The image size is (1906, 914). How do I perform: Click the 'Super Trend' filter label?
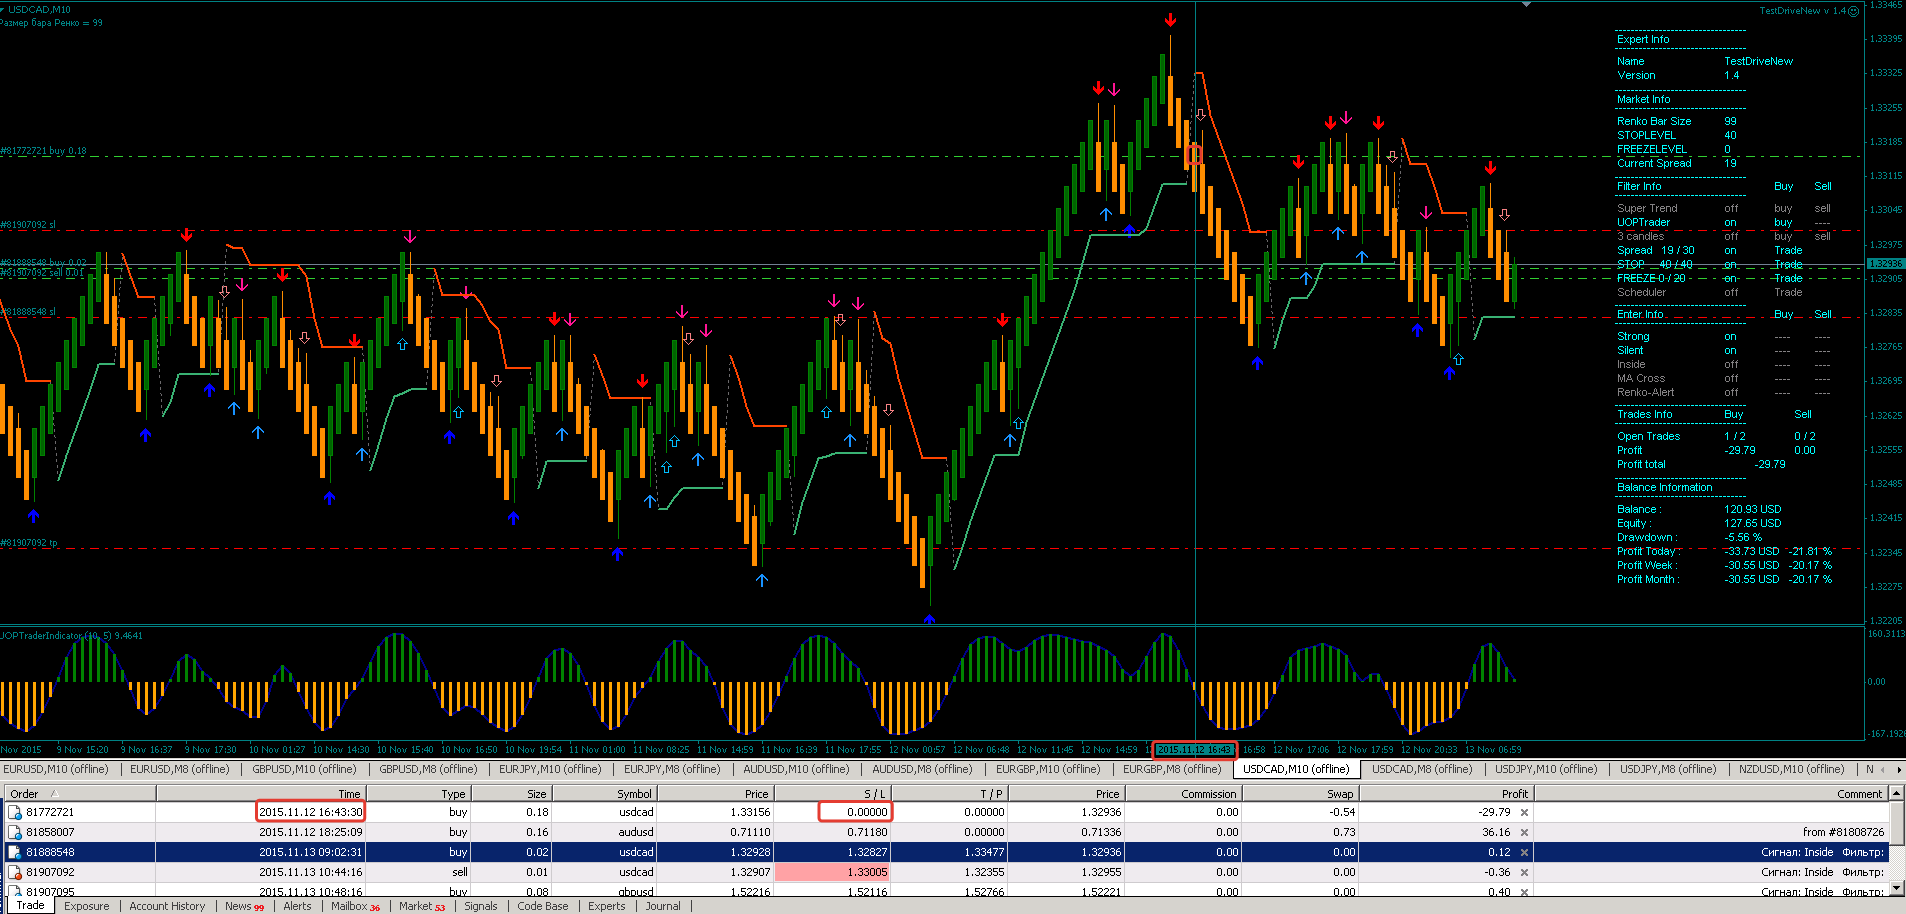(x=1647, y=208)
